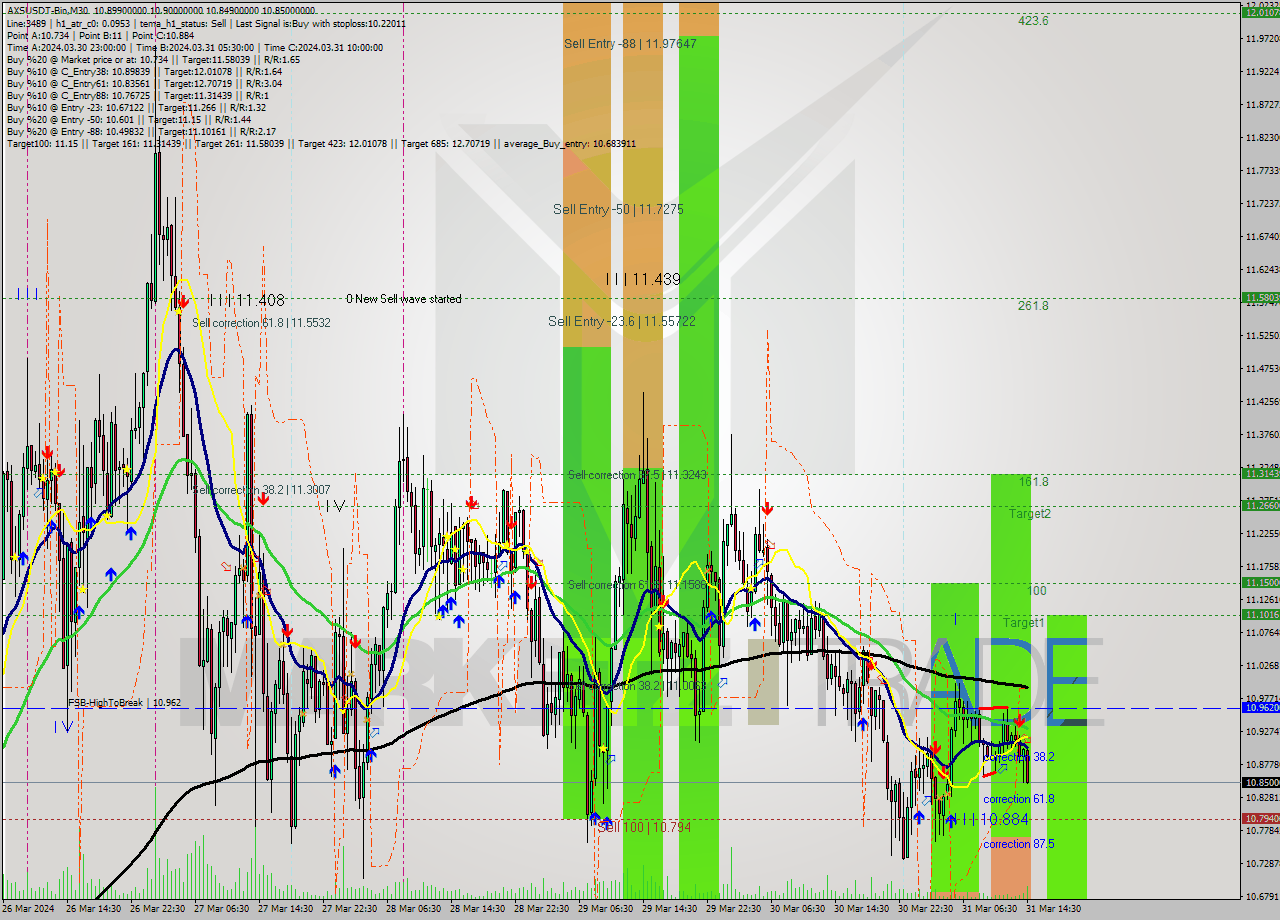Select the 'FSB-HighToBreak | 10.962' label
This screenshot has height=920, width=1280.
click(x=125, y=703)
